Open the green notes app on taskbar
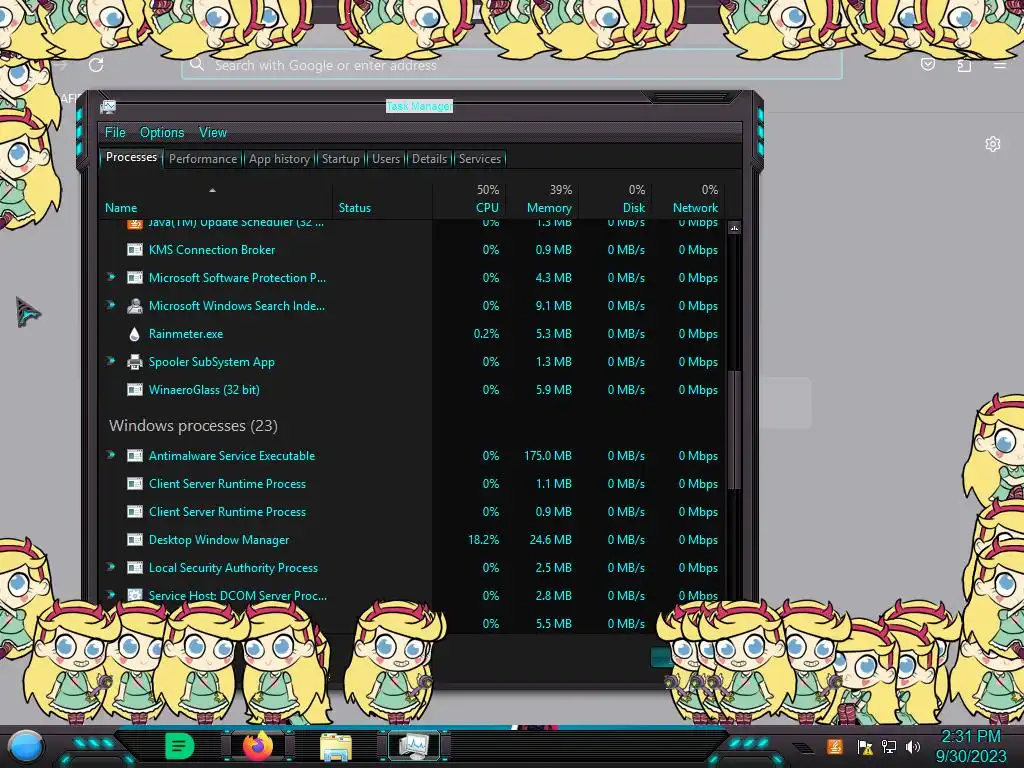The image size is (1024, 768). pos(179,746)
